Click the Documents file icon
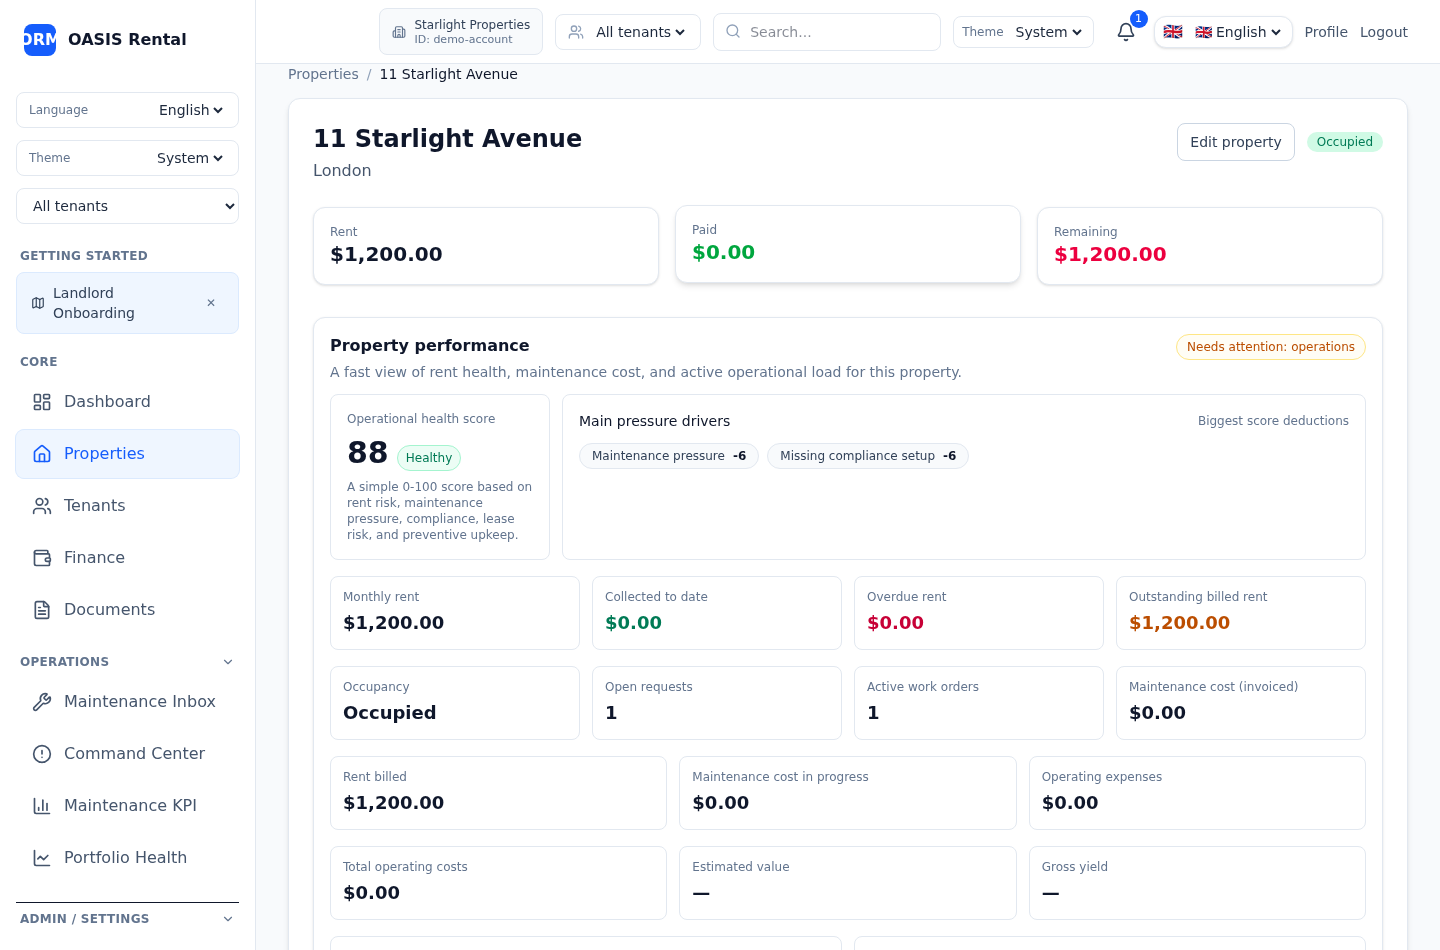 tap(42, 610)
